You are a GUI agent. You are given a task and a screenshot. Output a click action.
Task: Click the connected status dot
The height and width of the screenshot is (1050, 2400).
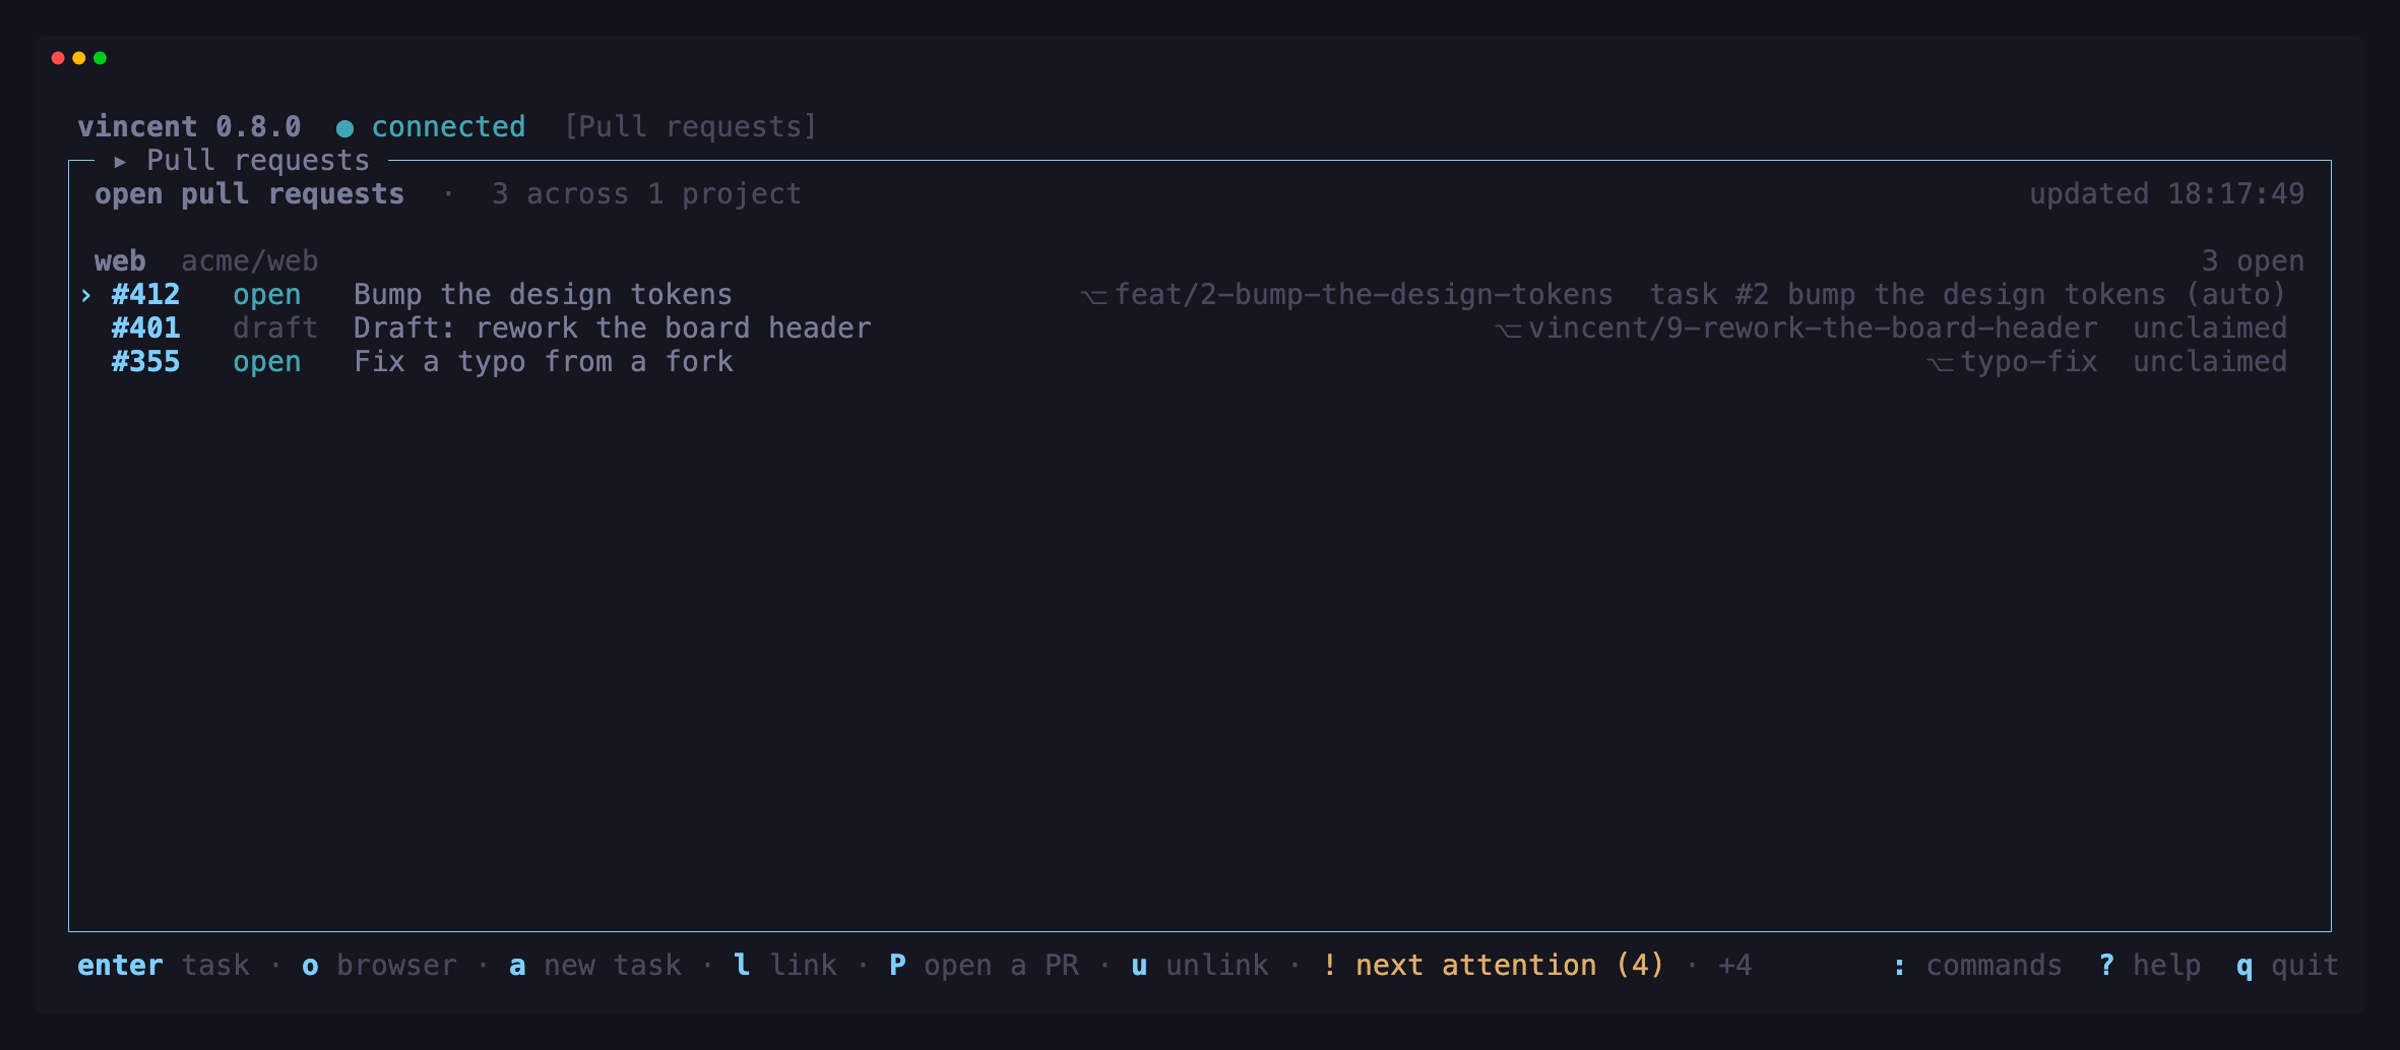click(x=345, y=128)
